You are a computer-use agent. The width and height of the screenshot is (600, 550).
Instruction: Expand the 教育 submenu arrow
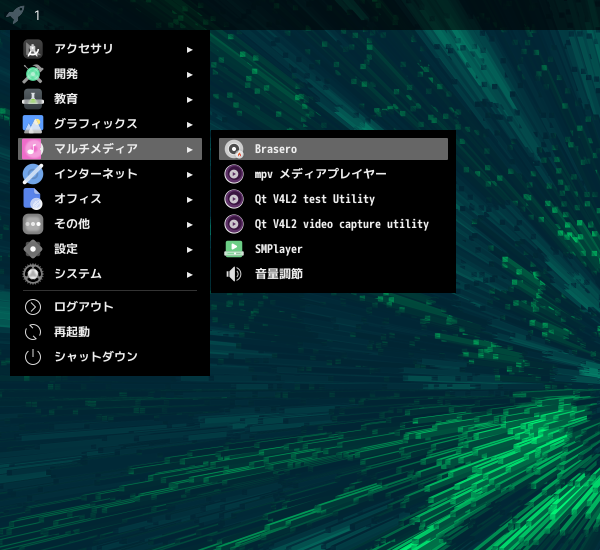(x=190, y=100)
